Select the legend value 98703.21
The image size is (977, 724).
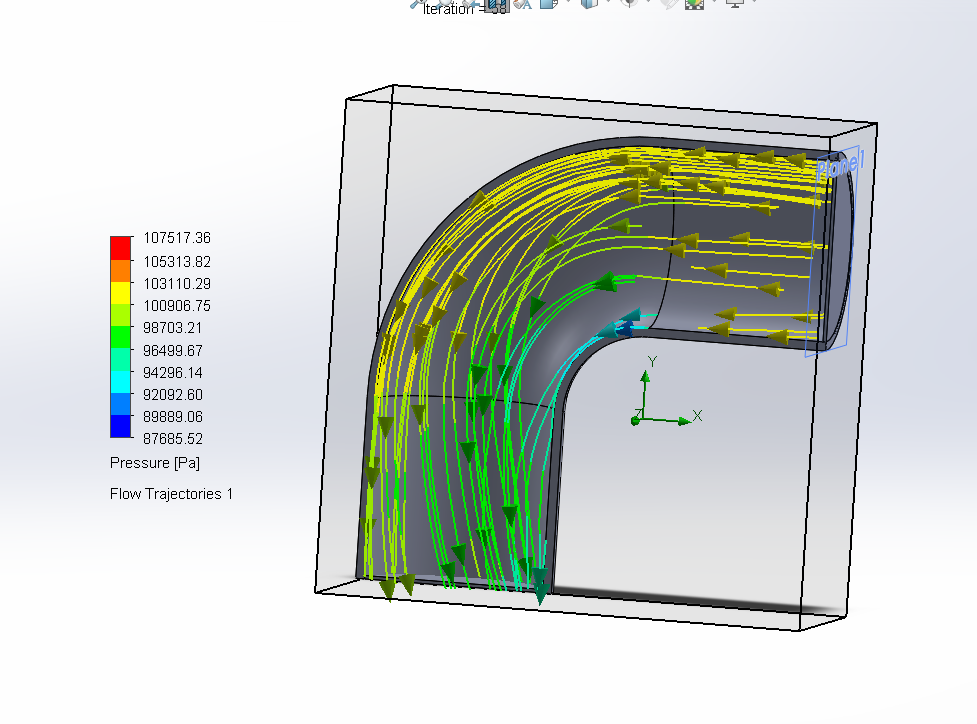point(170,328)
